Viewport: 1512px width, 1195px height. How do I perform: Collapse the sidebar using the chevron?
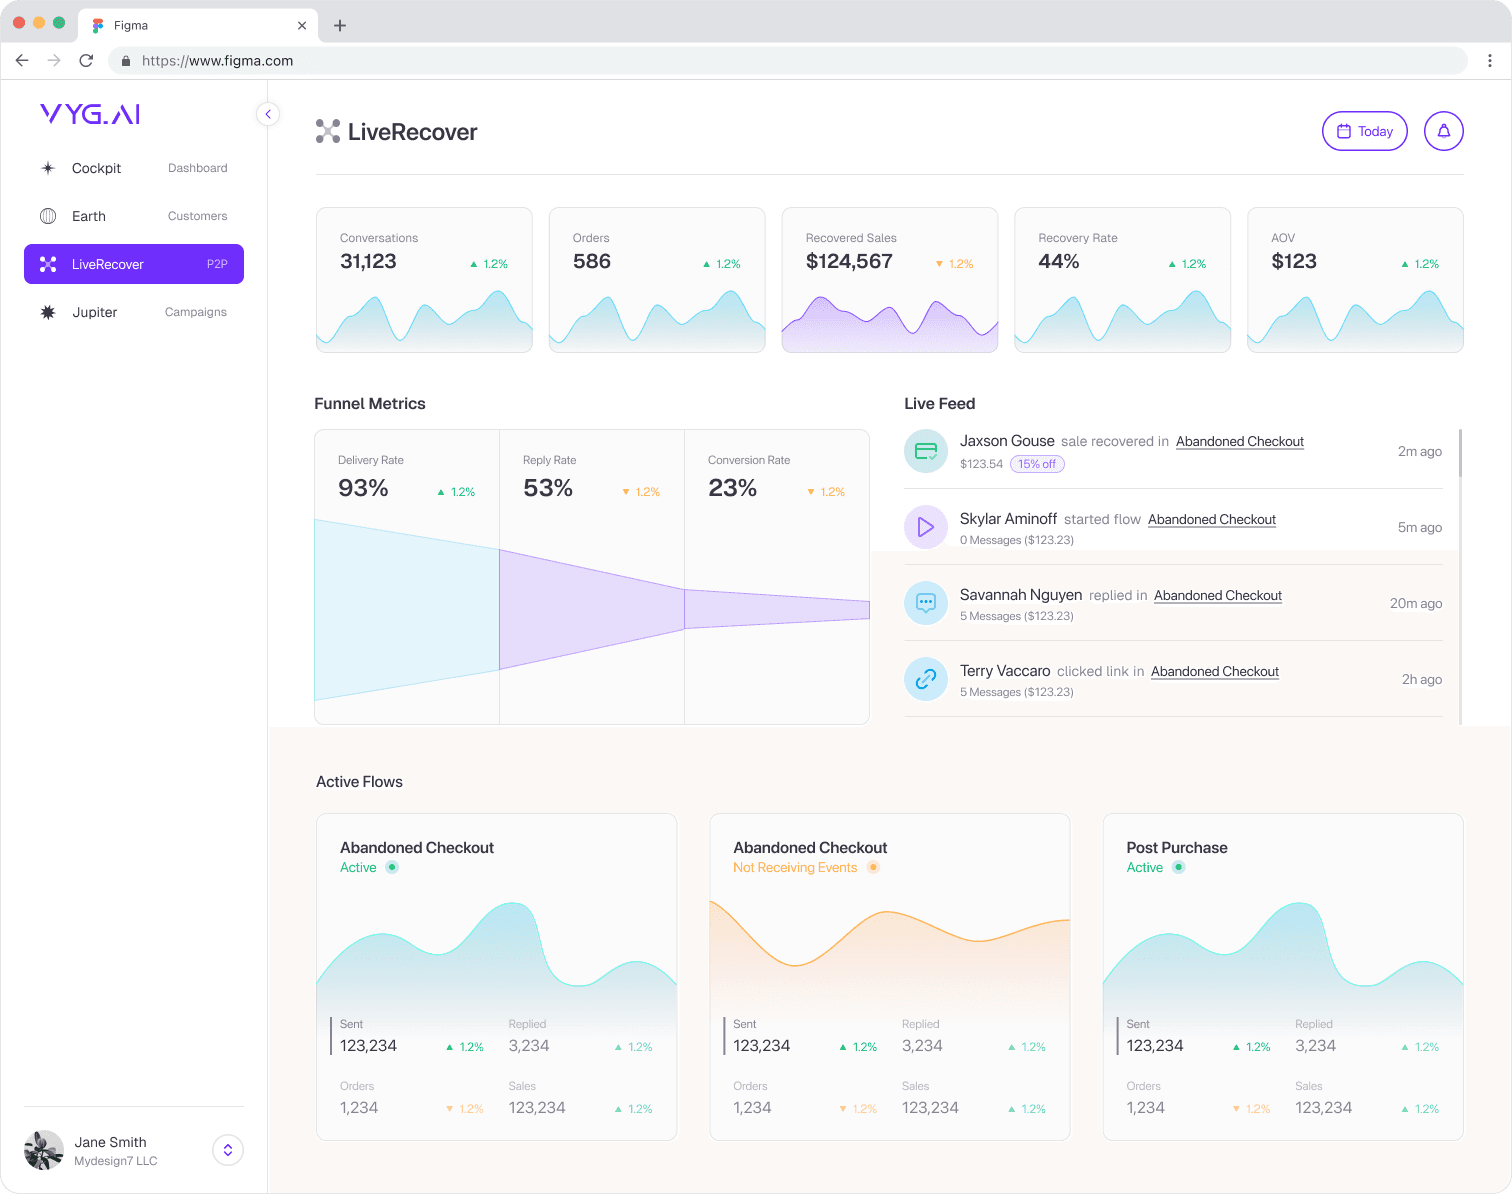(267, 114)
